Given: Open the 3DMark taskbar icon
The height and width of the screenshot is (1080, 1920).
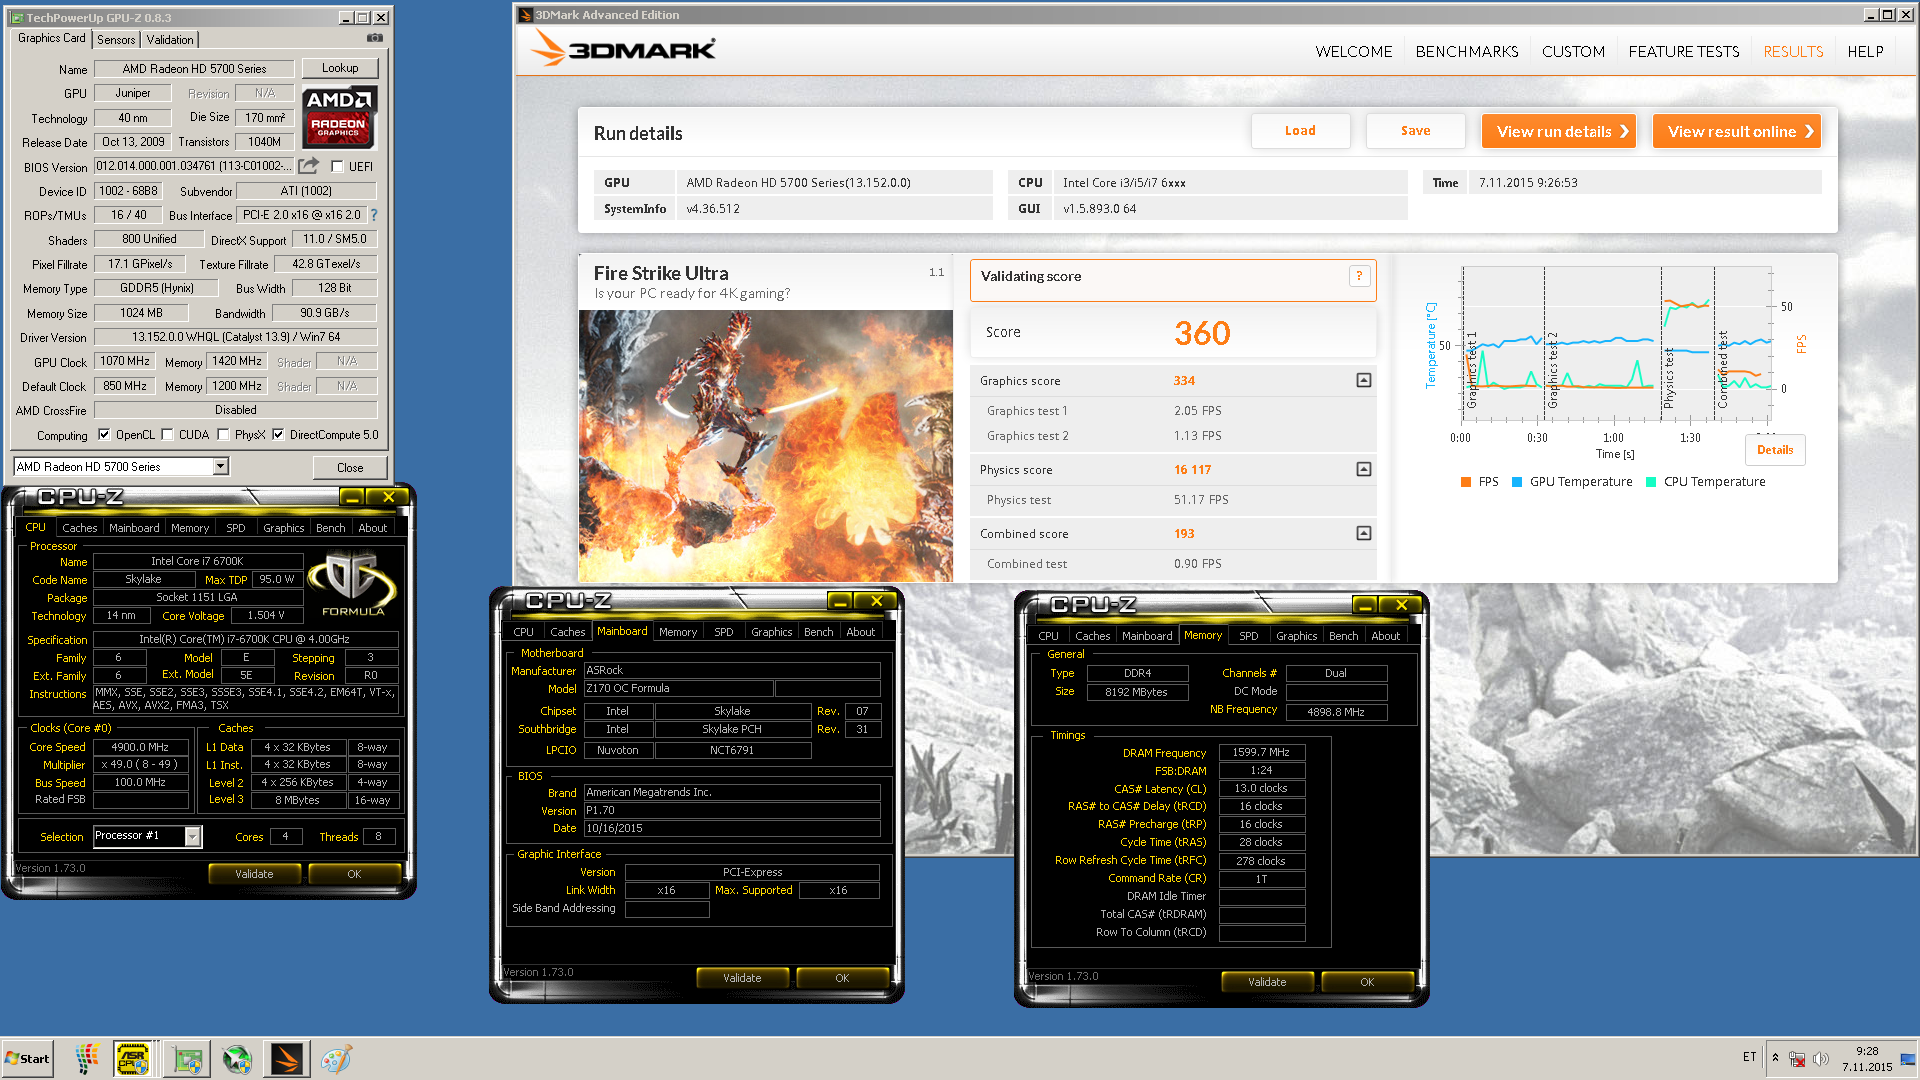Looking at the screenshot, I should [x=287, y=1059].
